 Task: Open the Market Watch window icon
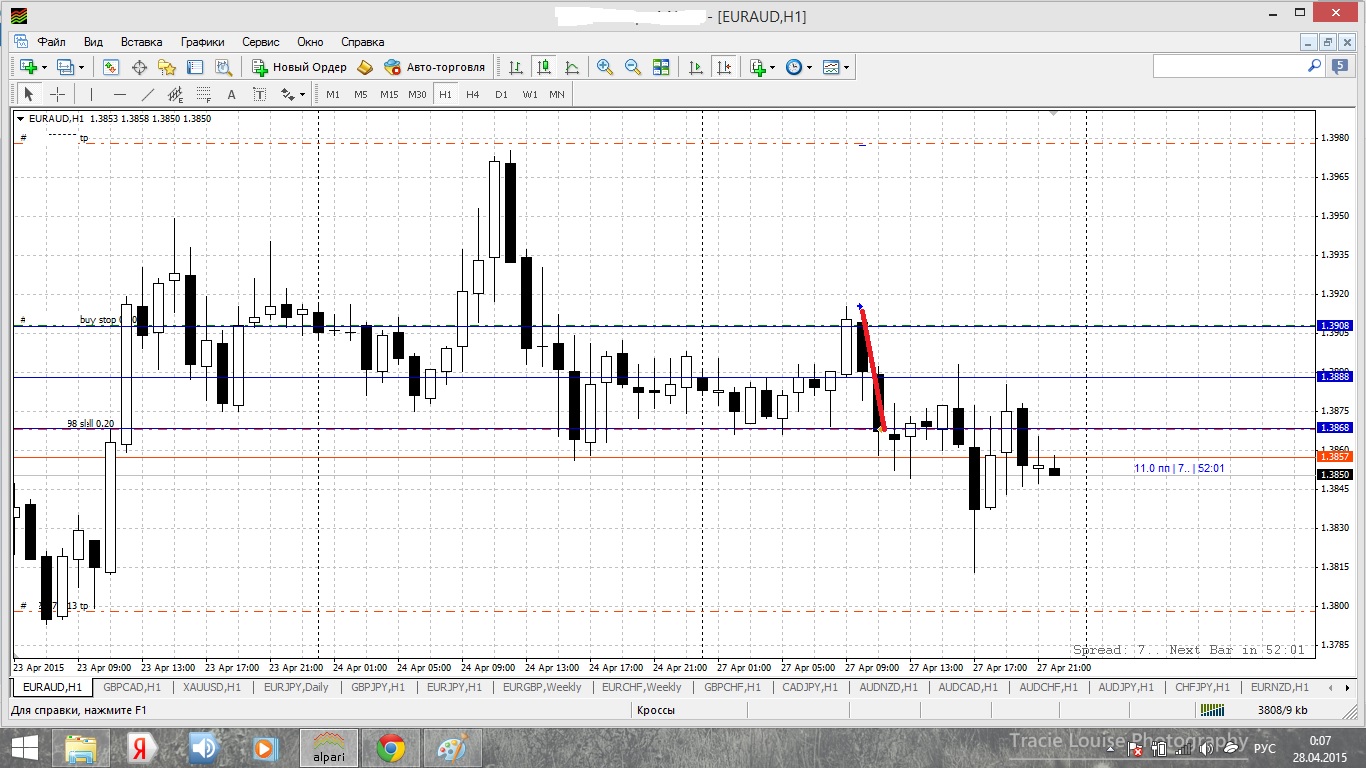click(x=111, y=67)
